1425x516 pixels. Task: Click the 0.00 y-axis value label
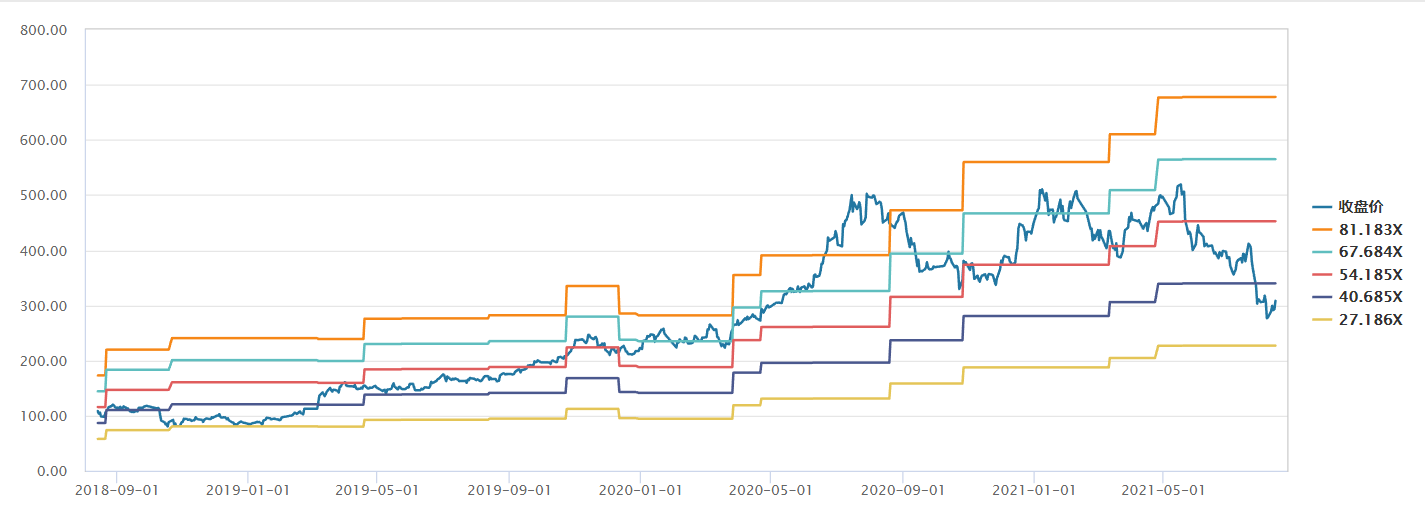pyautogui.click(x=49, y=471)
